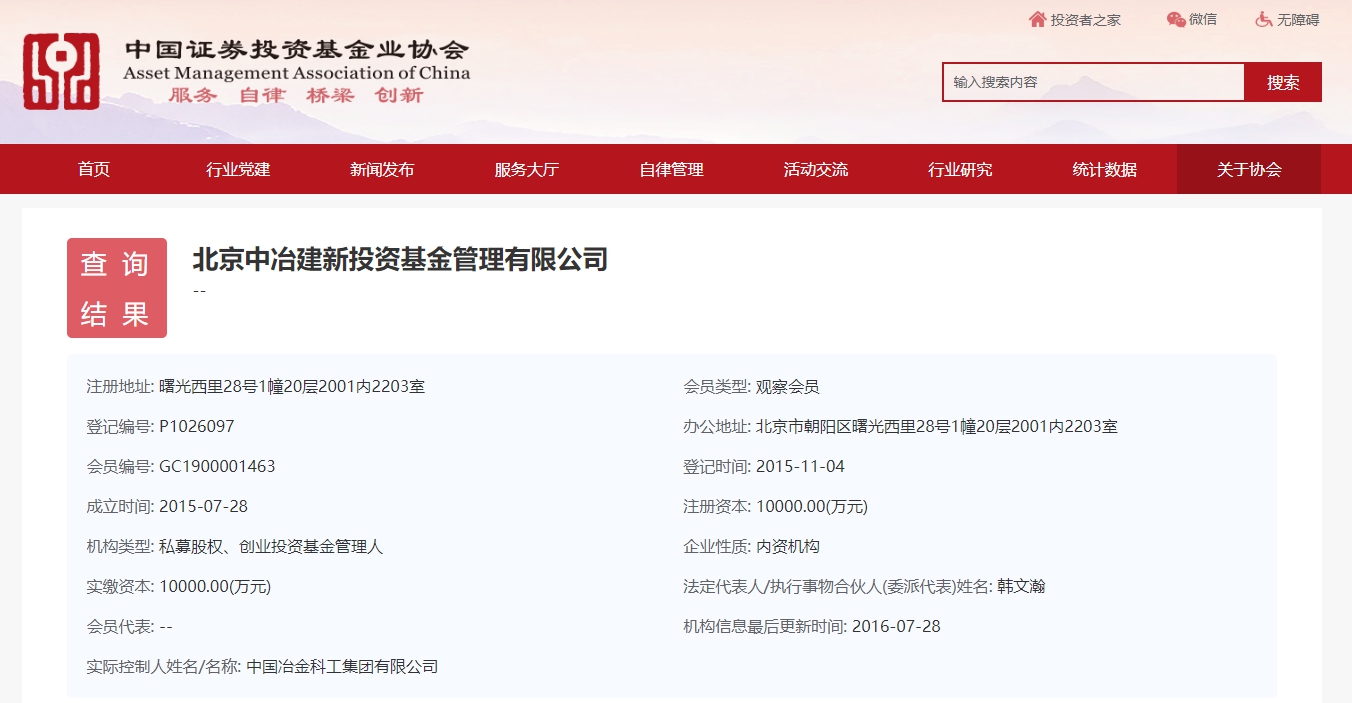
Task: Open the 行业党建 menu
Action: click(238, 169)
